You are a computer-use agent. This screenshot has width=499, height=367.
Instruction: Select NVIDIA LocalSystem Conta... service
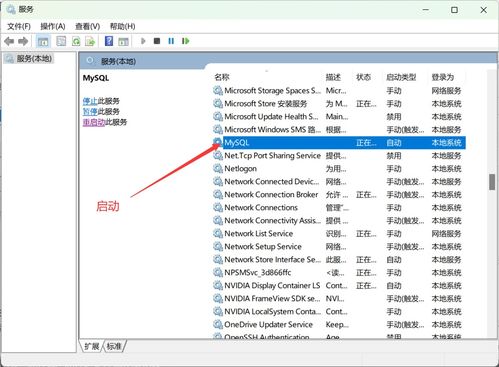pyautogui.click(x=339, y=312)
